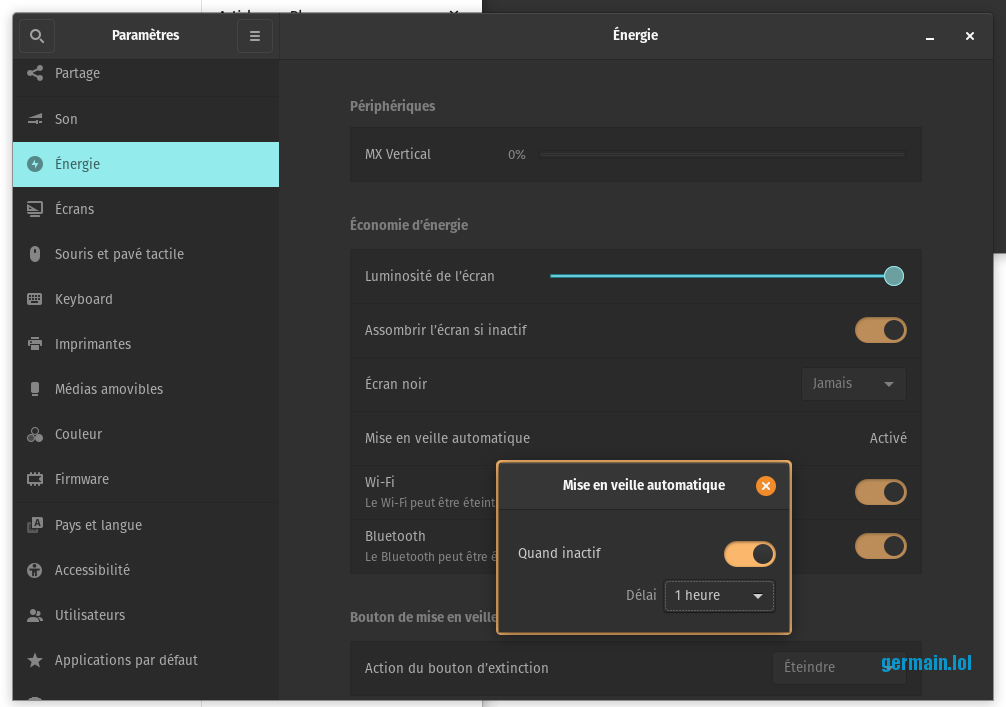Click the Écran noir row label
Viewport: 1006px width, 707px height.
(396, 384)
